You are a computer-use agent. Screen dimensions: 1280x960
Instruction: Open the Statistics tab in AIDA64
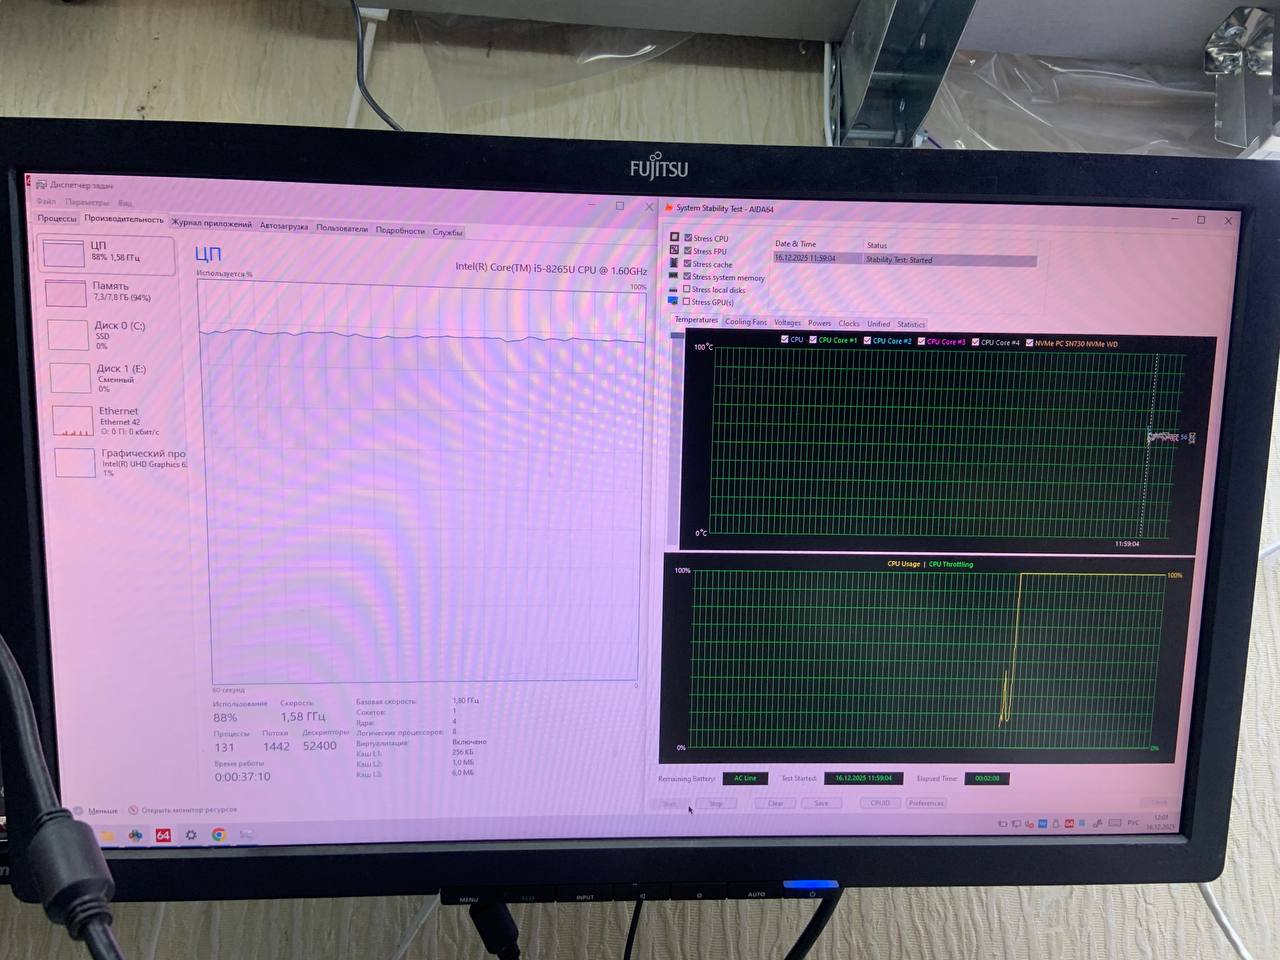click(x=911, y=324)
